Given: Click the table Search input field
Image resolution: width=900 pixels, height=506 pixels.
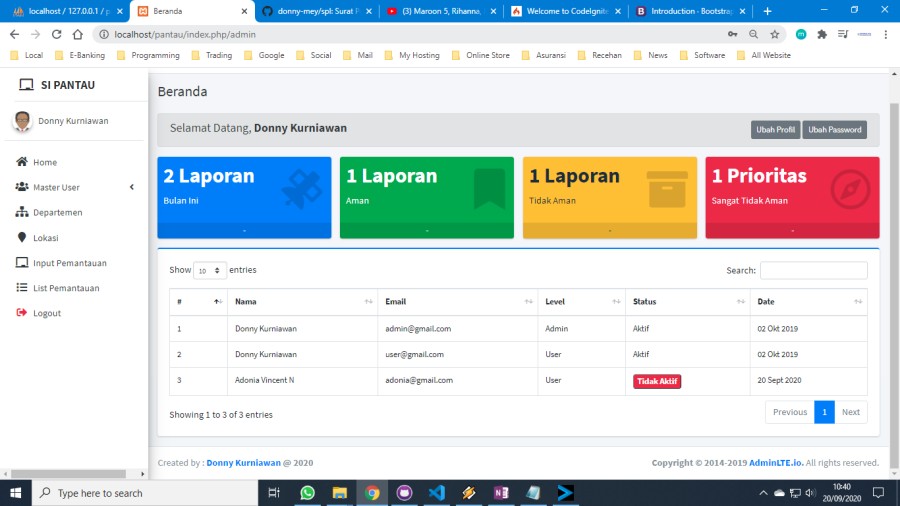Looking at the screenshot, I should 813,270.
